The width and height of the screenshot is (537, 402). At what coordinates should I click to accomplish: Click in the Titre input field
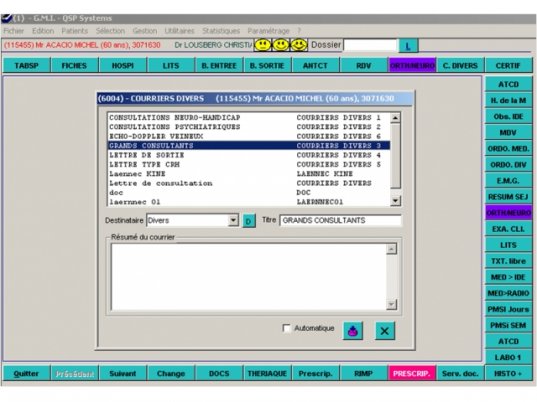coord(340,221)
